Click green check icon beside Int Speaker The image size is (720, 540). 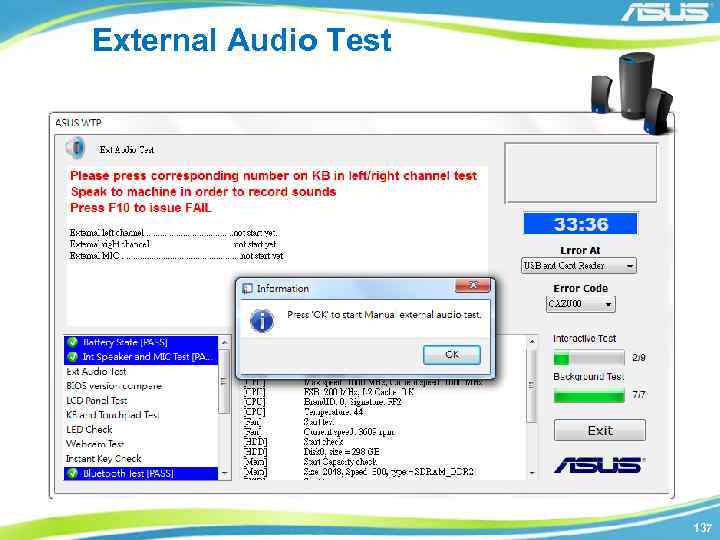pos(73,357)
